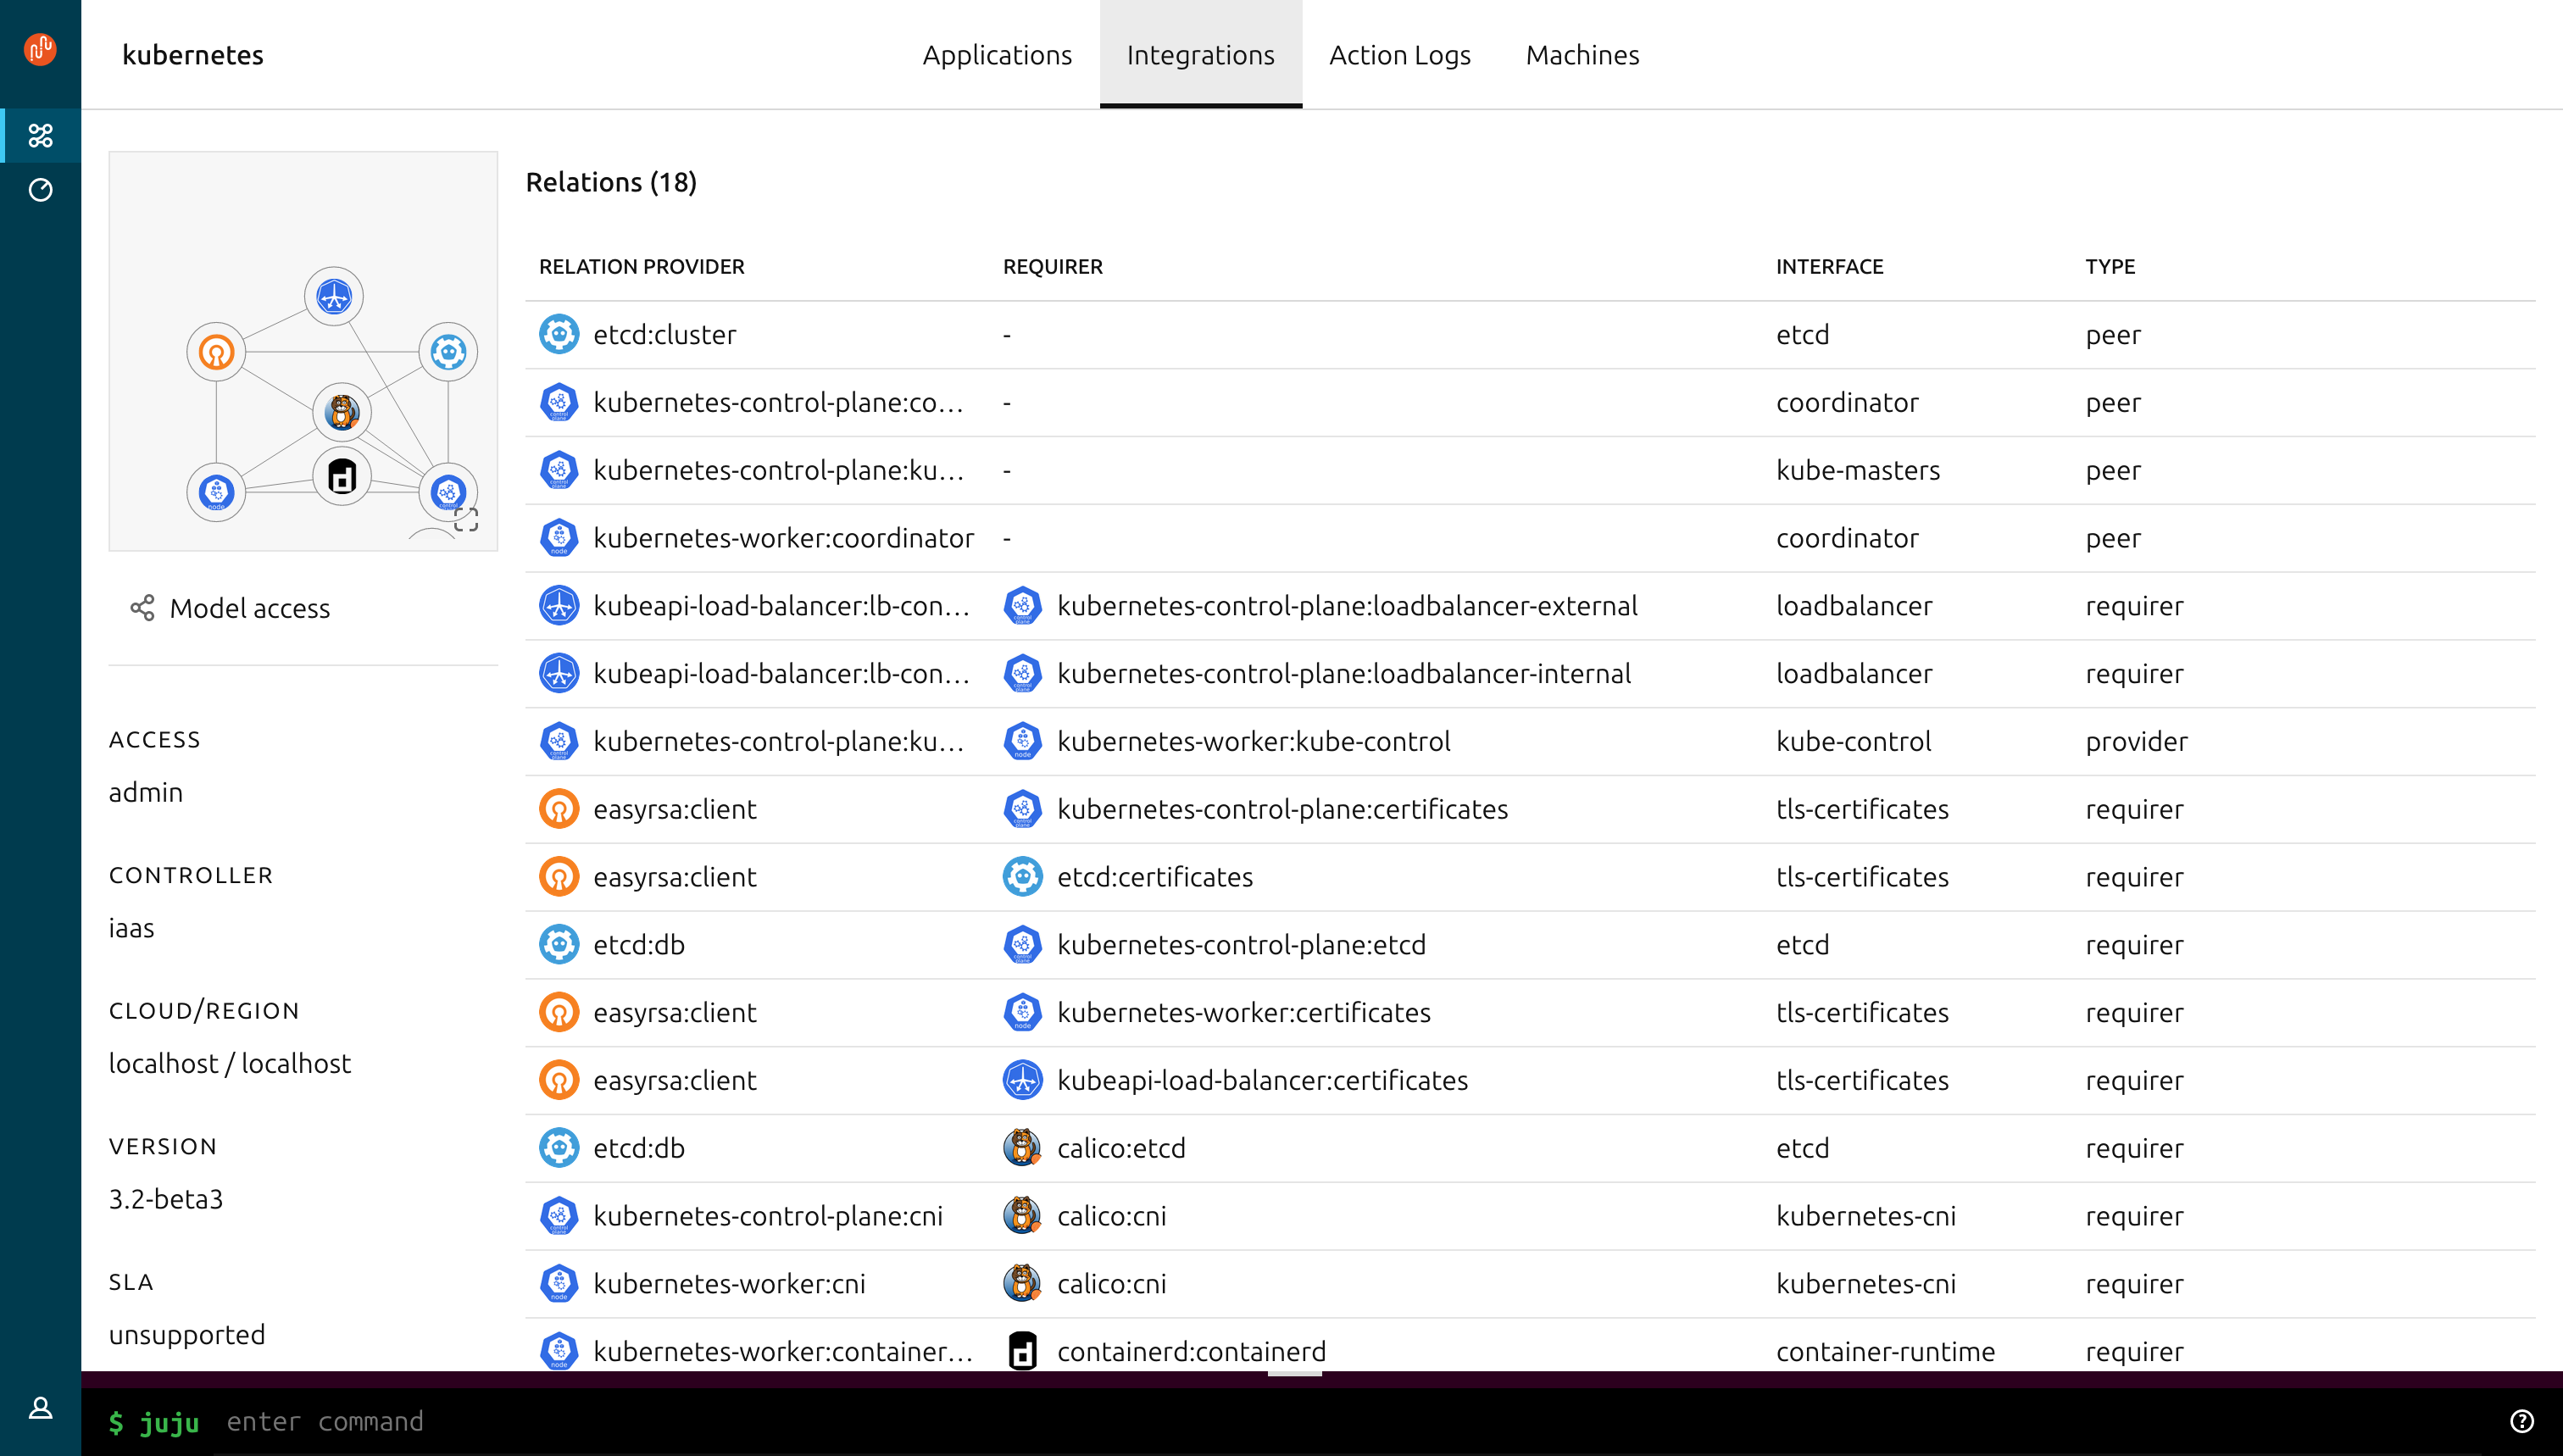Click the container-runtime interface cell

(1885, 1351)
